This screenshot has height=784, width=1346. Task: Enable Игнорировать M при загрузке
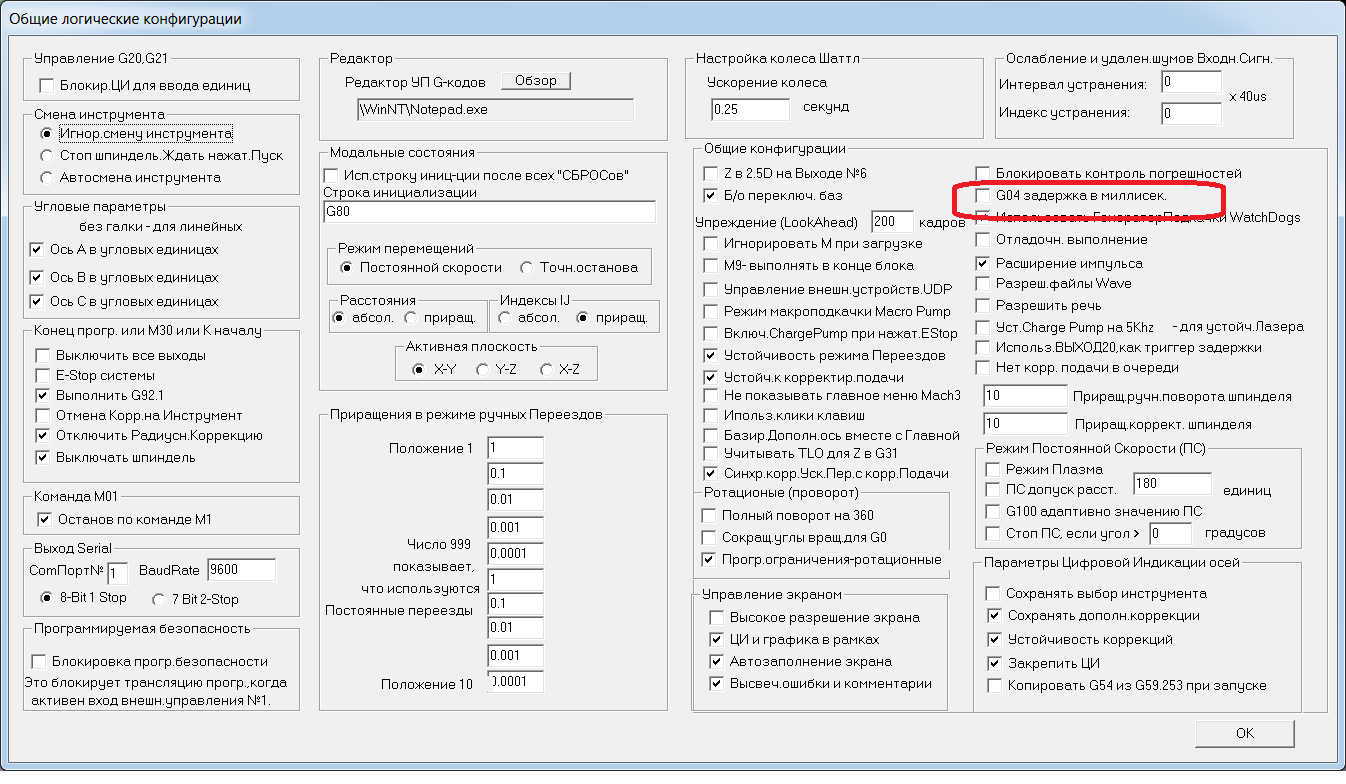click(x=711, y=243)
